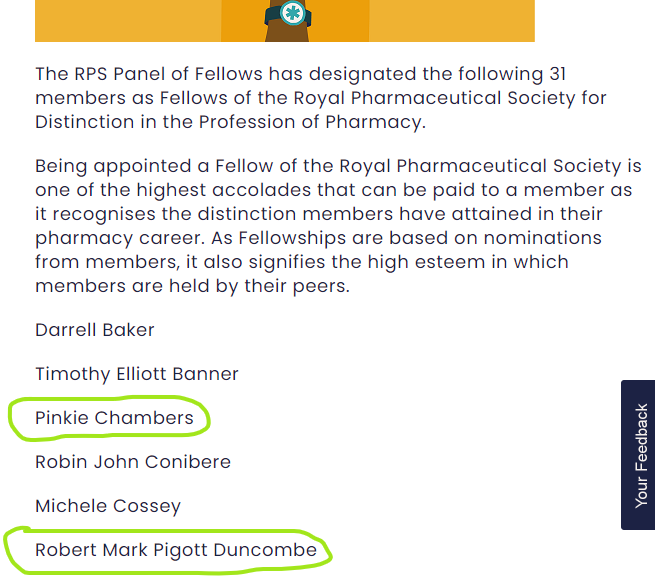Screen dimensions: 655x576
Task: Open the Your Feedback side tab
Action: 638,455
